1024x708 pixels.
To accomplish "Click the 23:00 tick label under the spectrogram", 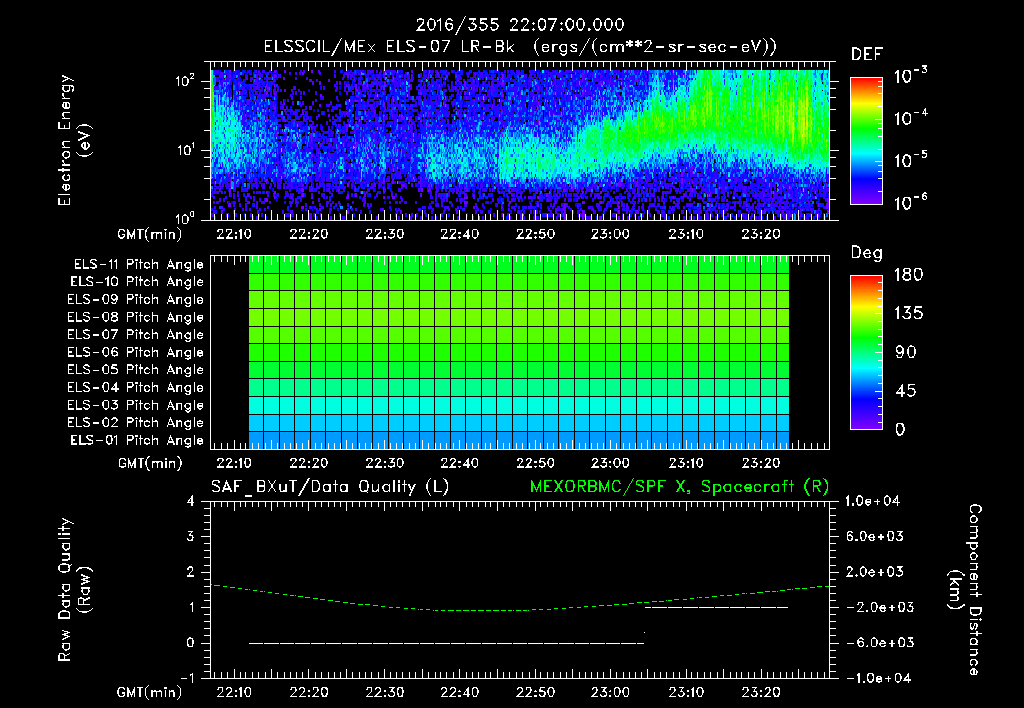I will pos(611,234).
